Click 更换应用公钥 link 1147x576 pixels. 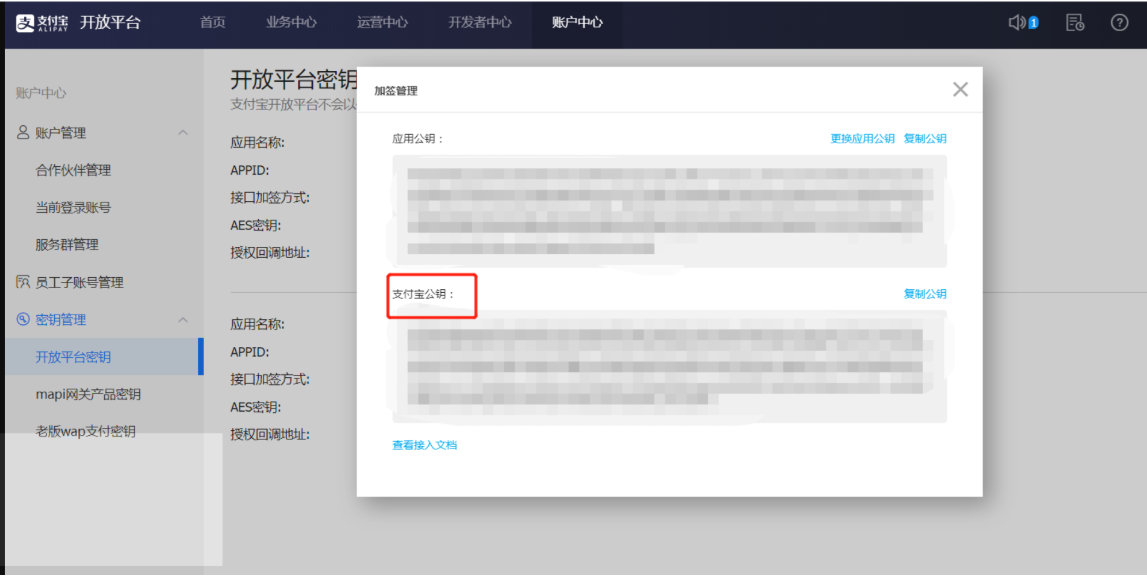(862, 138)
